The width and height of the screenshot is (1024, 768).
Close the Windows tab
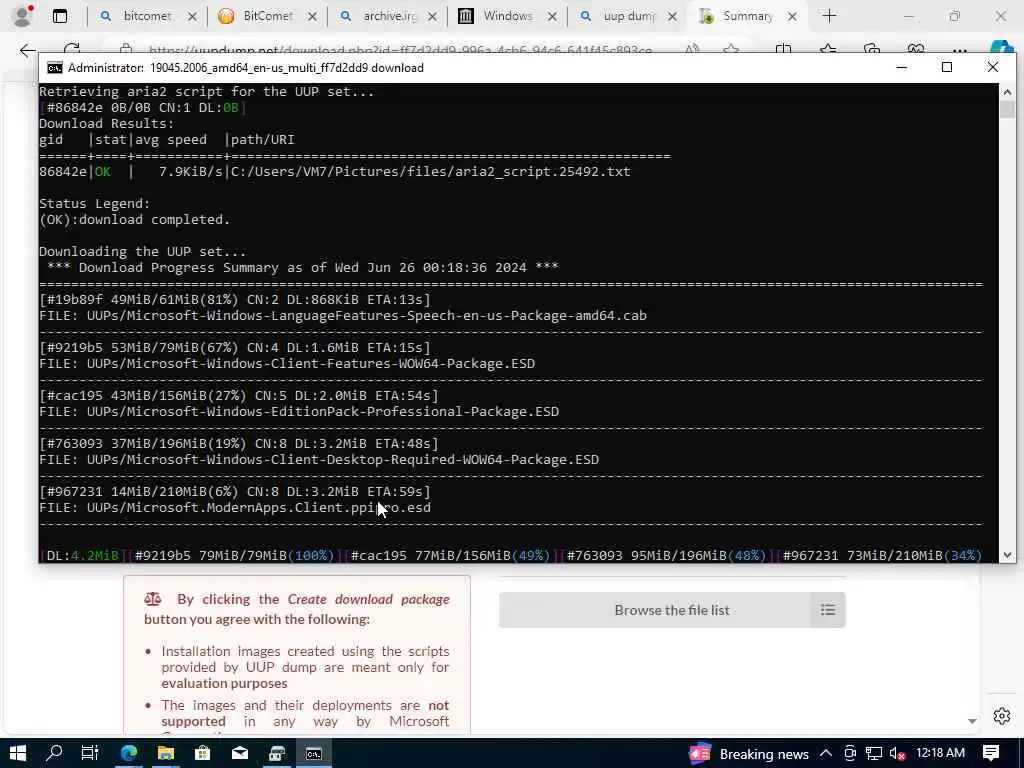pos(552,17)
